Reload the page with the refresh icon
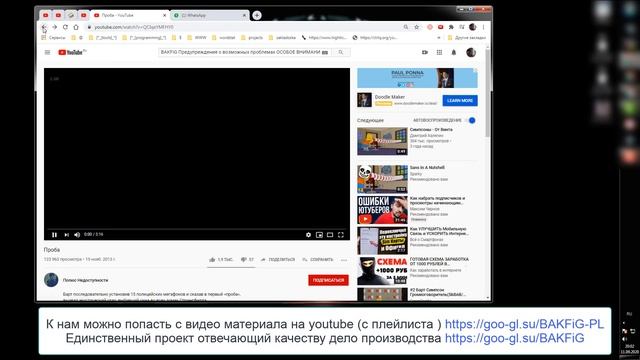The width and height of the screenshot is (640, 360). click(65, 27)
